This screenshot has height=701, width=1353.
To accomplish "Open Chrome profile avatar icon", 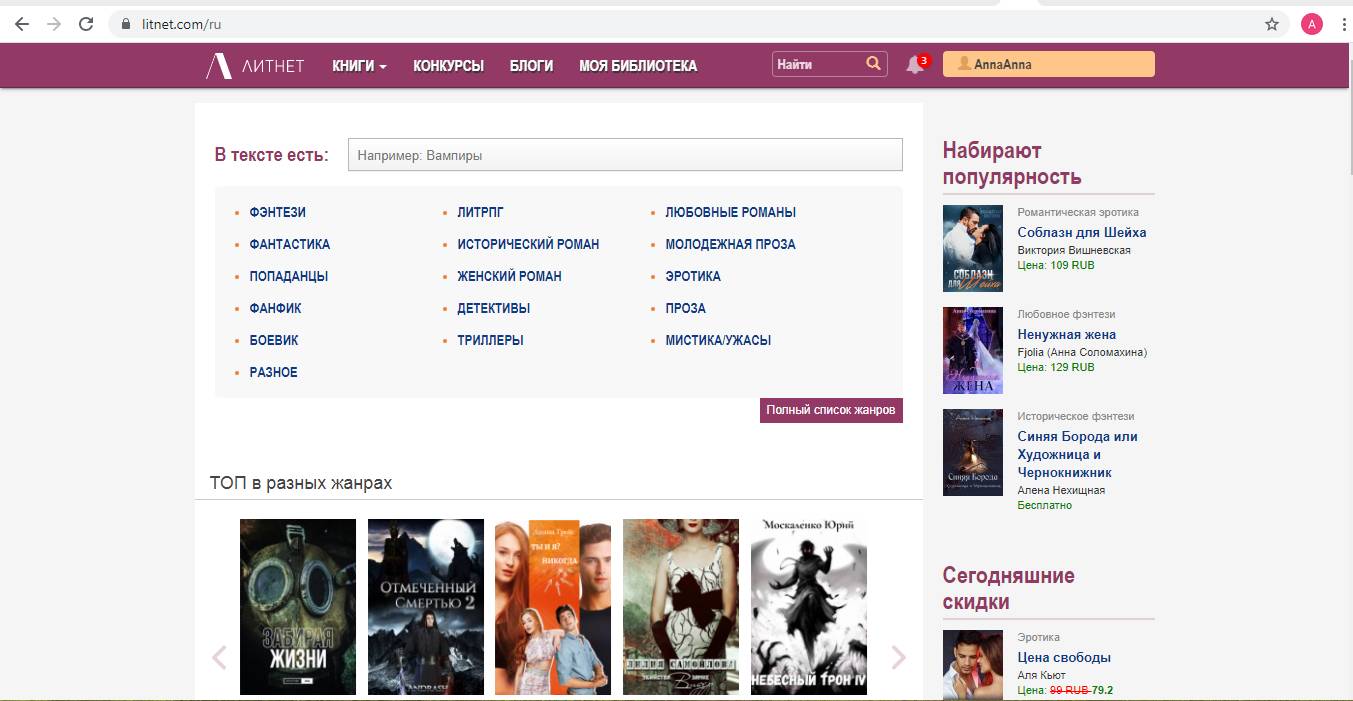I will (1312, 24).
